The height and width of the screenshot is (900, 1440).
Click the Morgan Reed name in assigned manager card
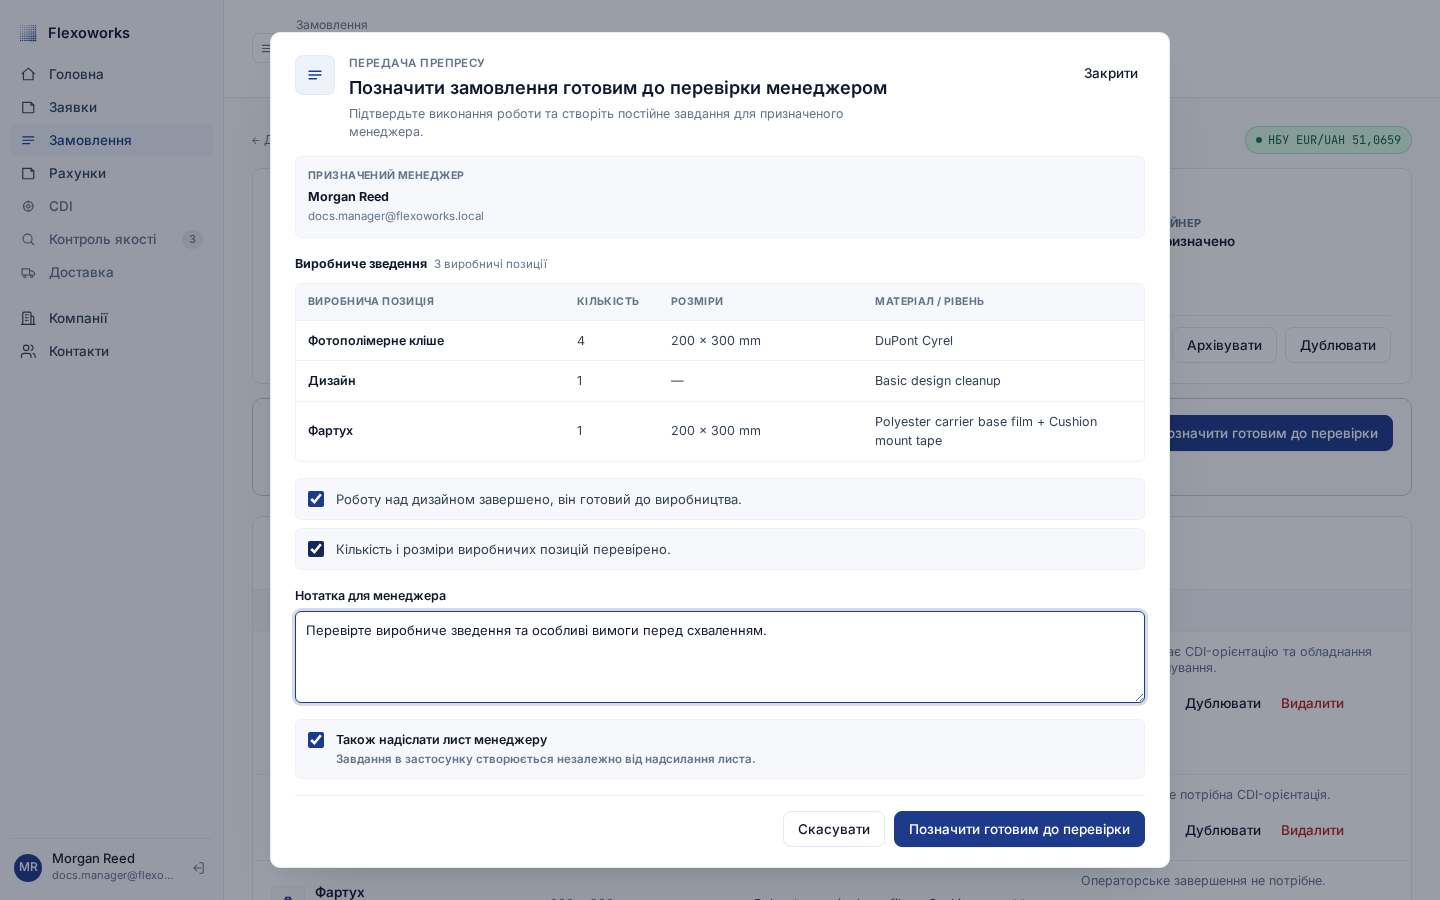(348, 197)
